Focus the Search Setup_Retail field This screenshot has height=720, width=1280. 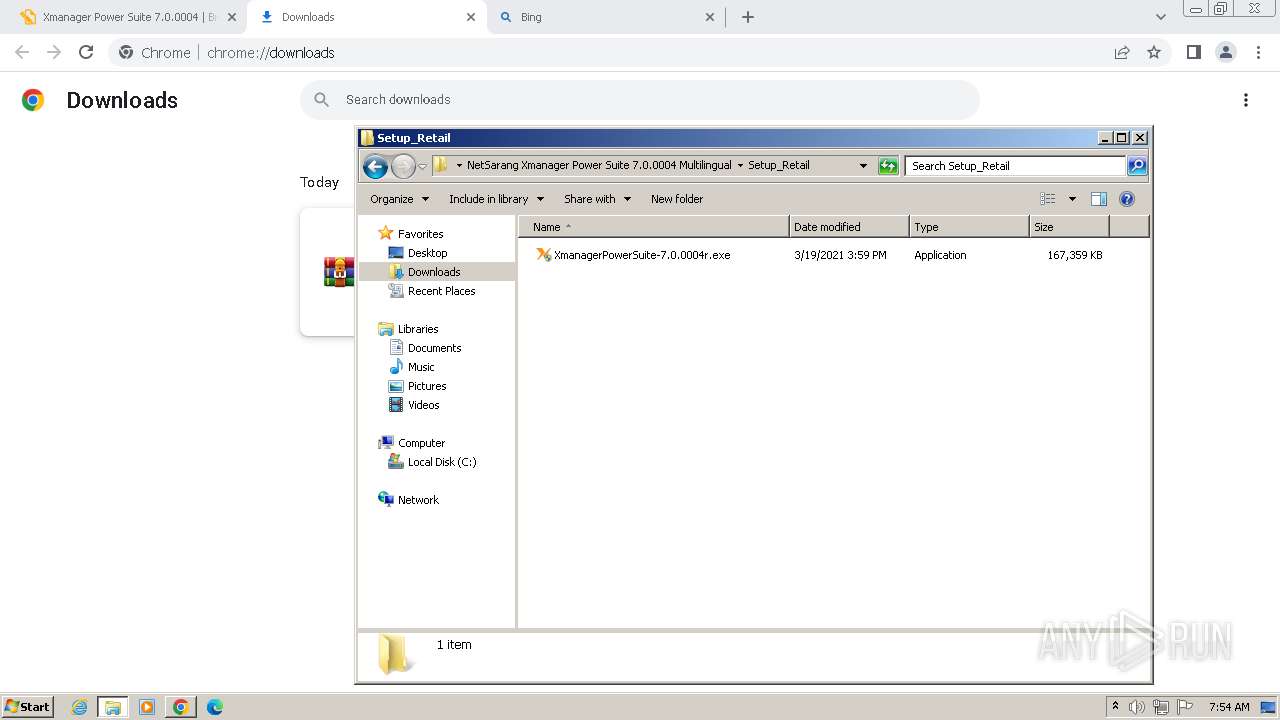click(1015, 166)
